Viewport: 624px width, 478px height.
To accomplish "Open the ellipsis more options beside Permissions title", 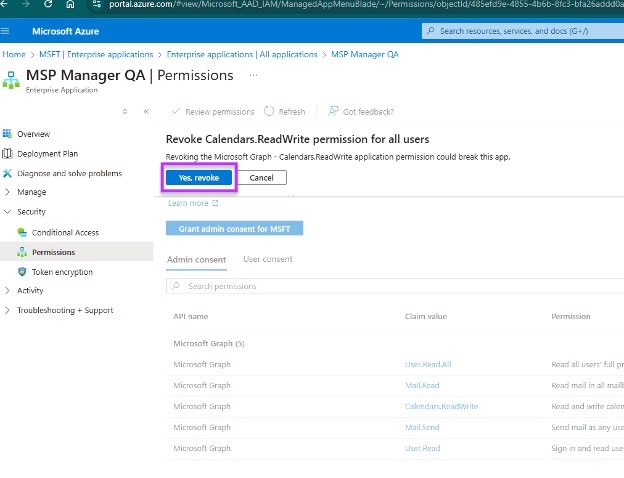I will (253, 75).
